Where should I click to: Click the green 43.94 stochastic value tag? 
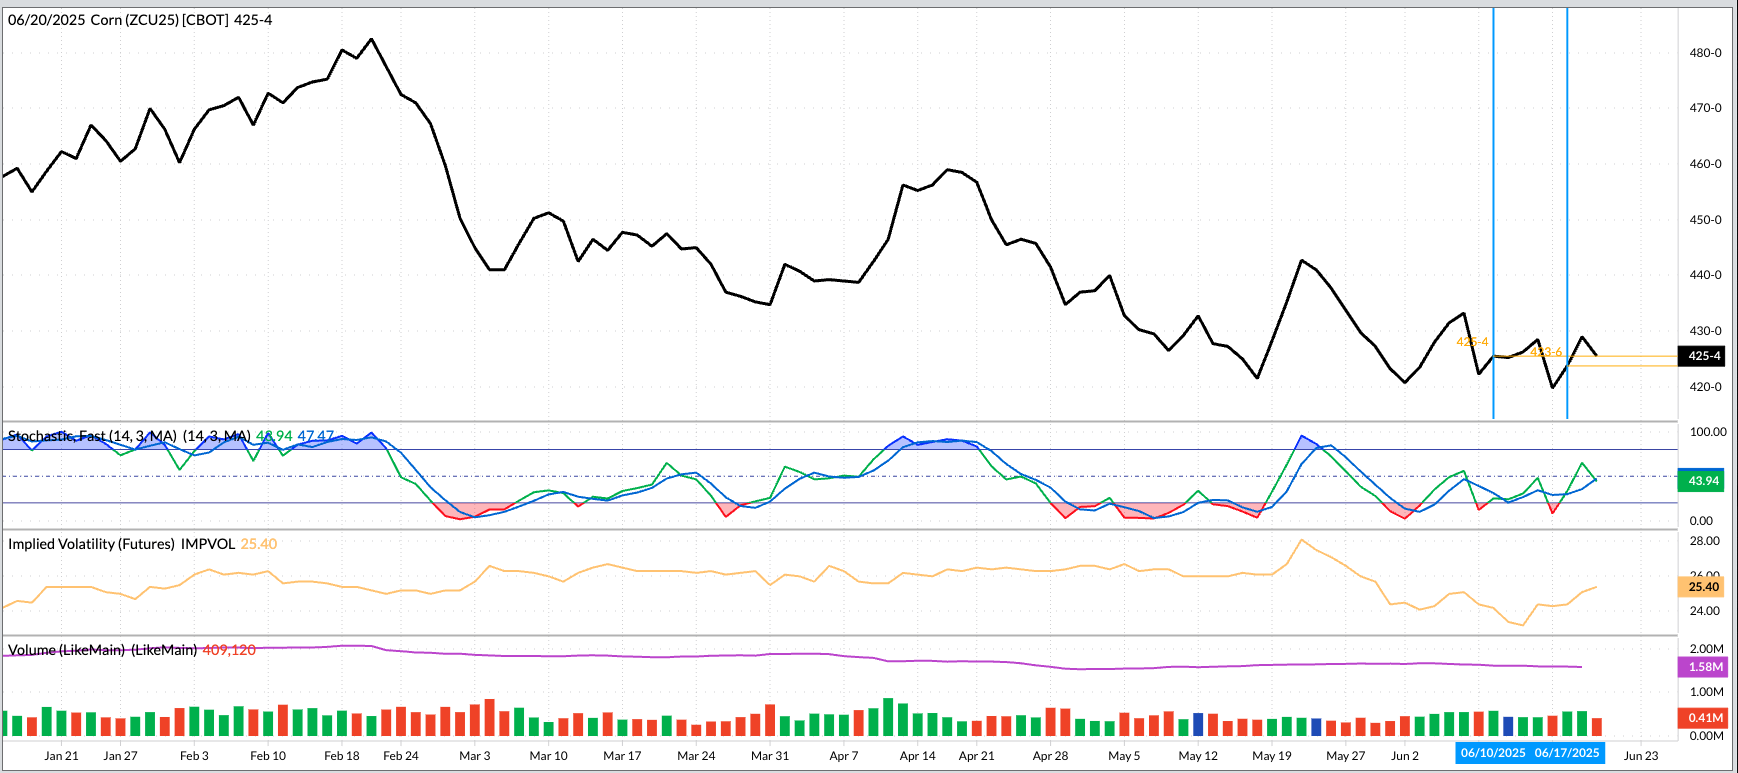click(x=1703, y=481)
